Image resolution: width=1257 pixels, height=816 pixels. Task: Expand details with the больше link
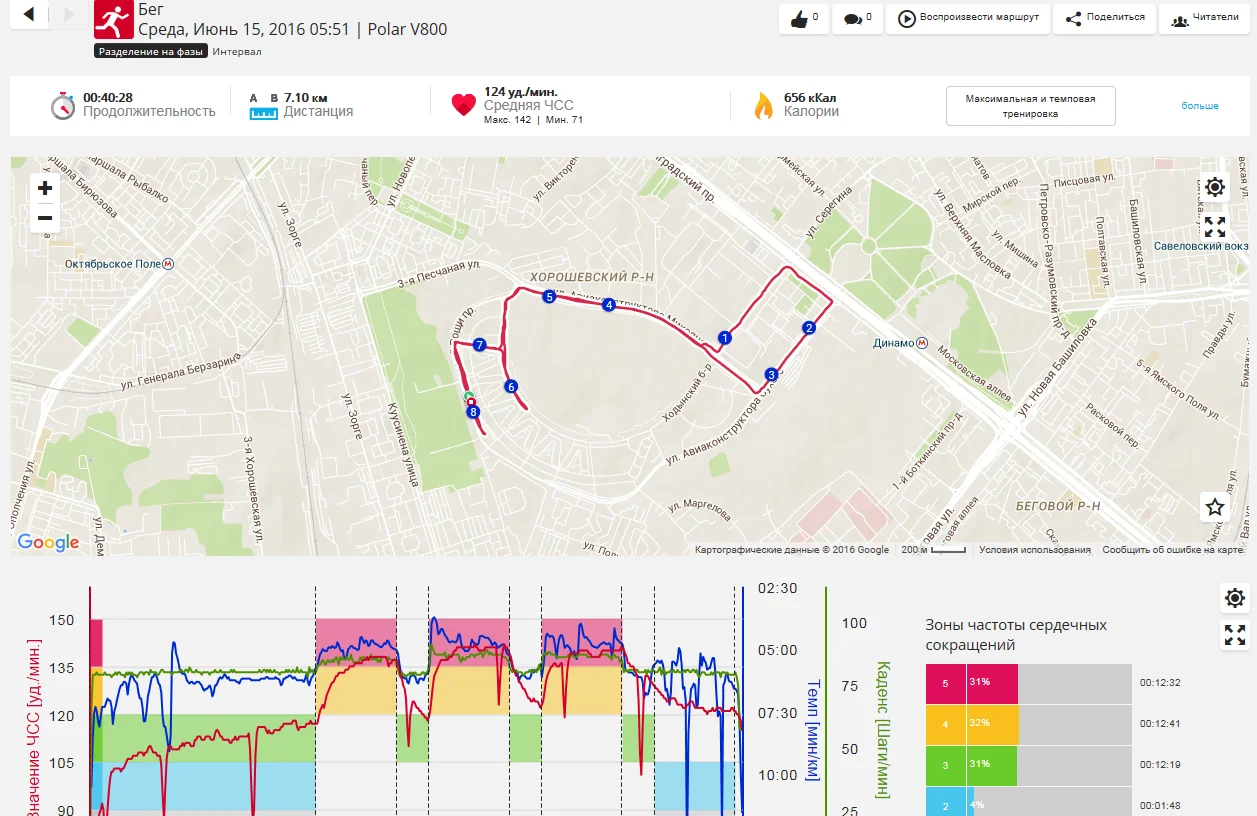(1200, 106)
